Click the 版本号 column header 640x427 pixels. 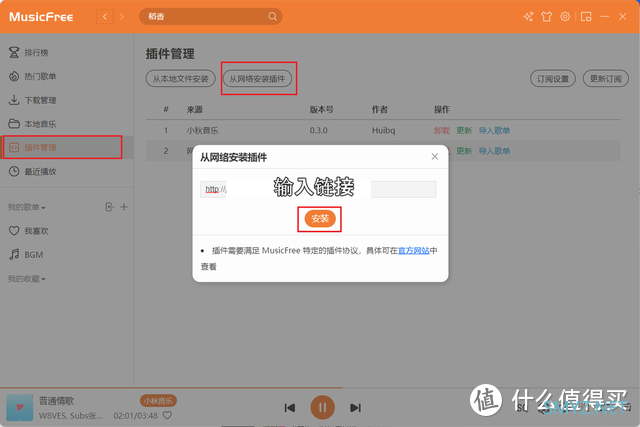pyautogui.click(x=322, y=109)
